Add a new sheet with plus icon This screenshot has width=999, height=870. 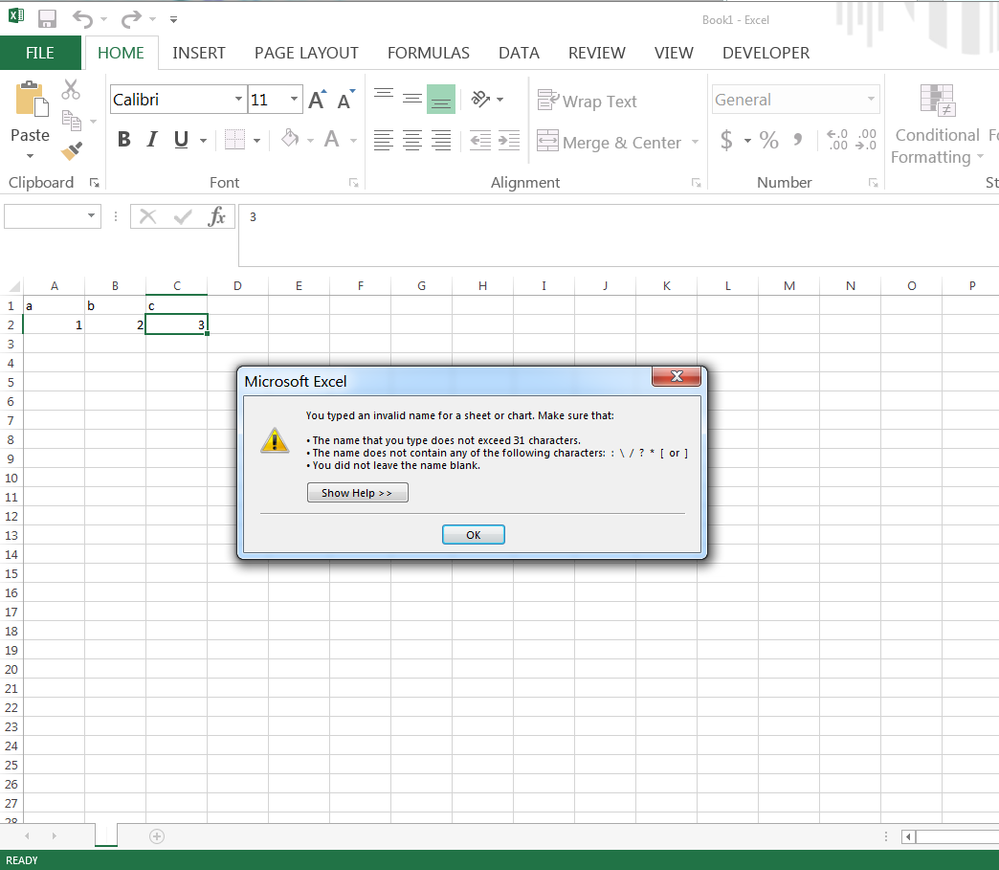click(x=157, y=836)
